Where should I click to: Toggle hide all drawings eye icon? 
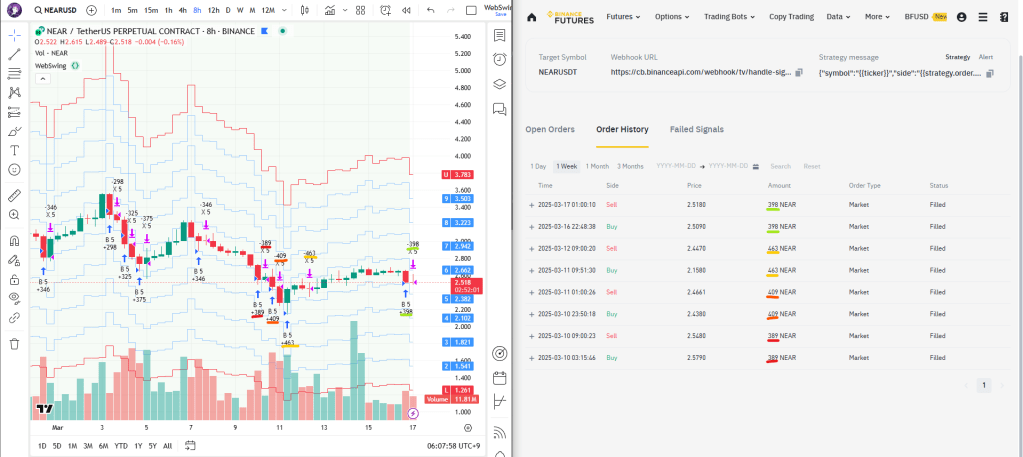[x=15, y=298]
